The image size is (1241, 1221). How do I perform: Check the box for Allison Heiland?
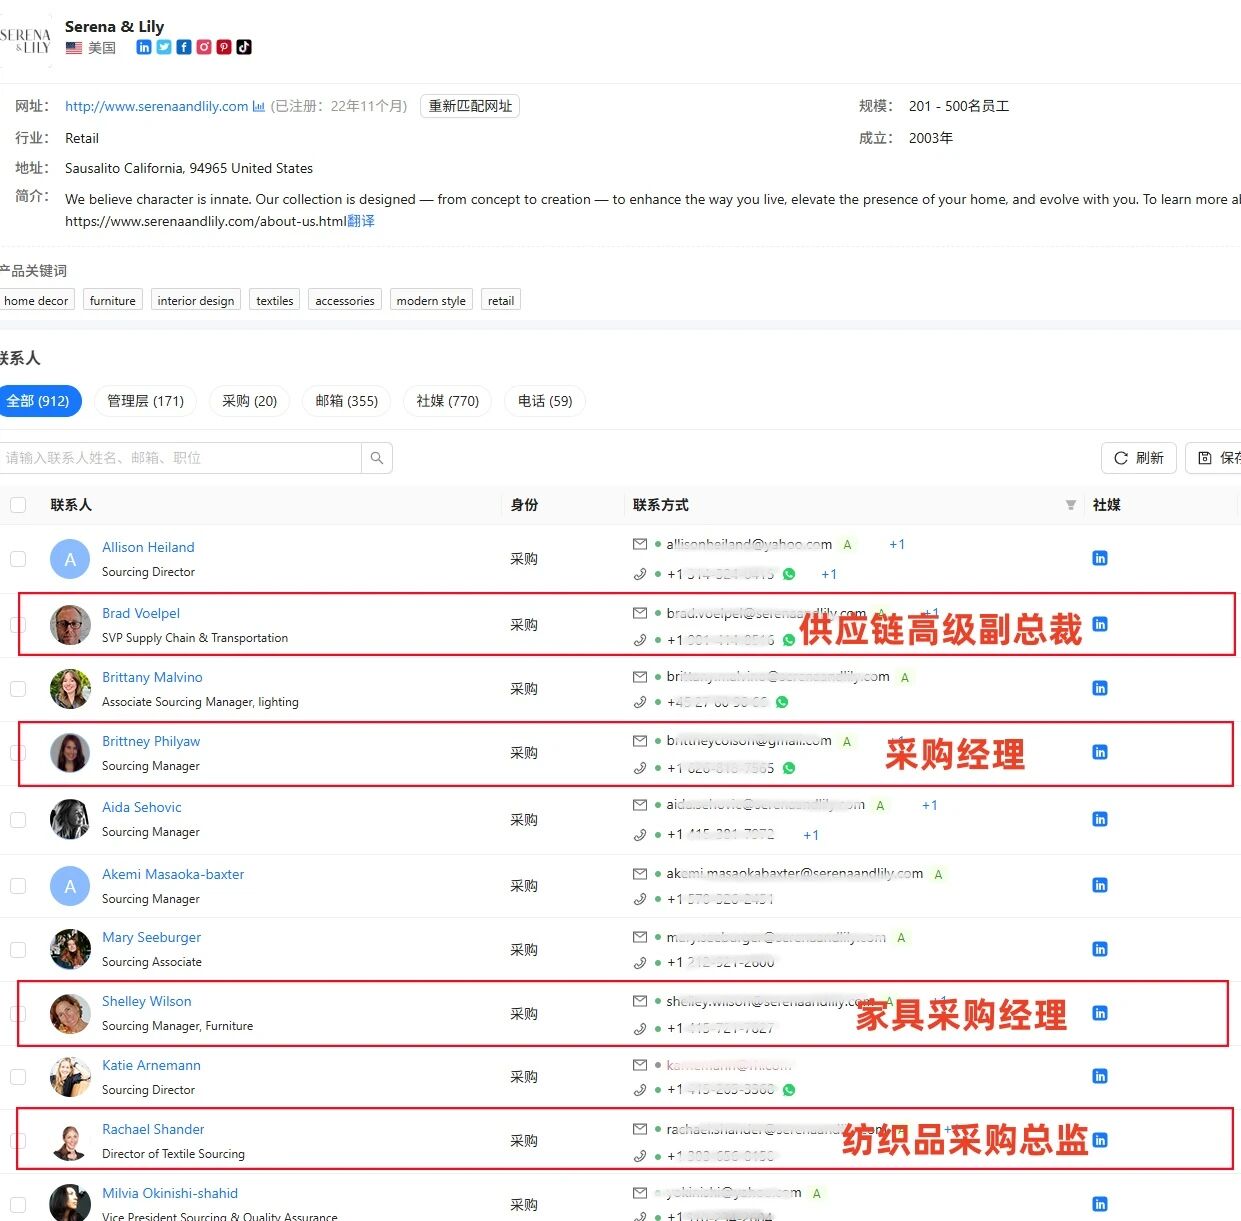click(18, 559)
